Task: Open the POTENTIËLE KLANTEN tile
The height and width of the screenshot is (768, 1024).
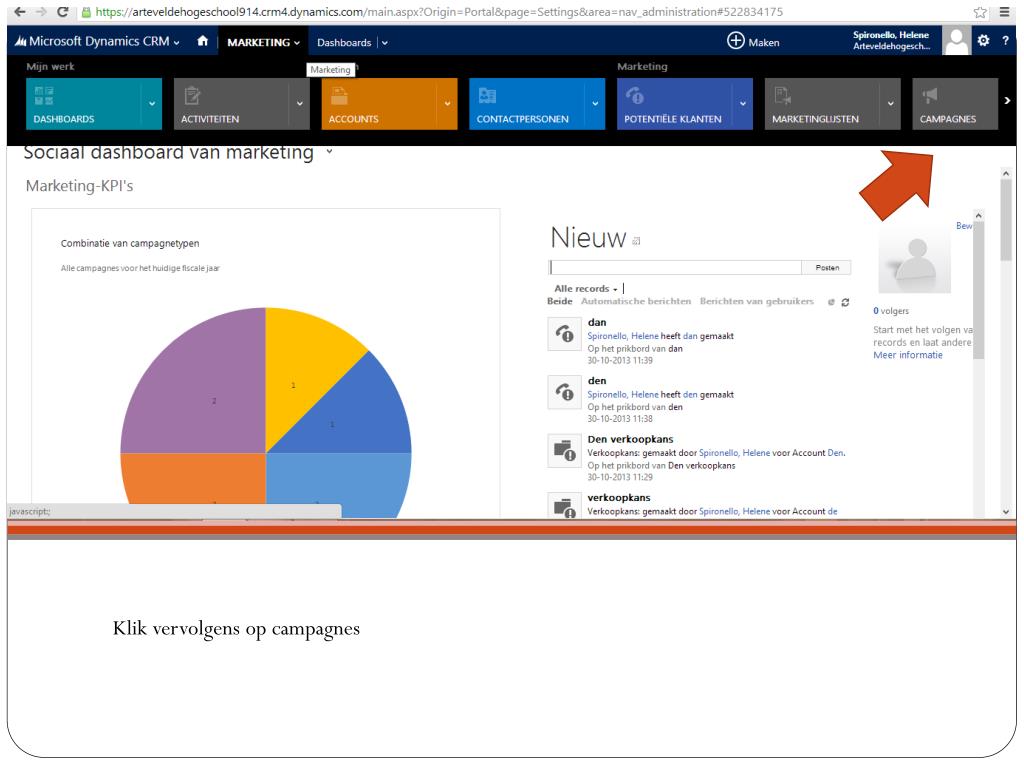Action: tap(674, 104)
